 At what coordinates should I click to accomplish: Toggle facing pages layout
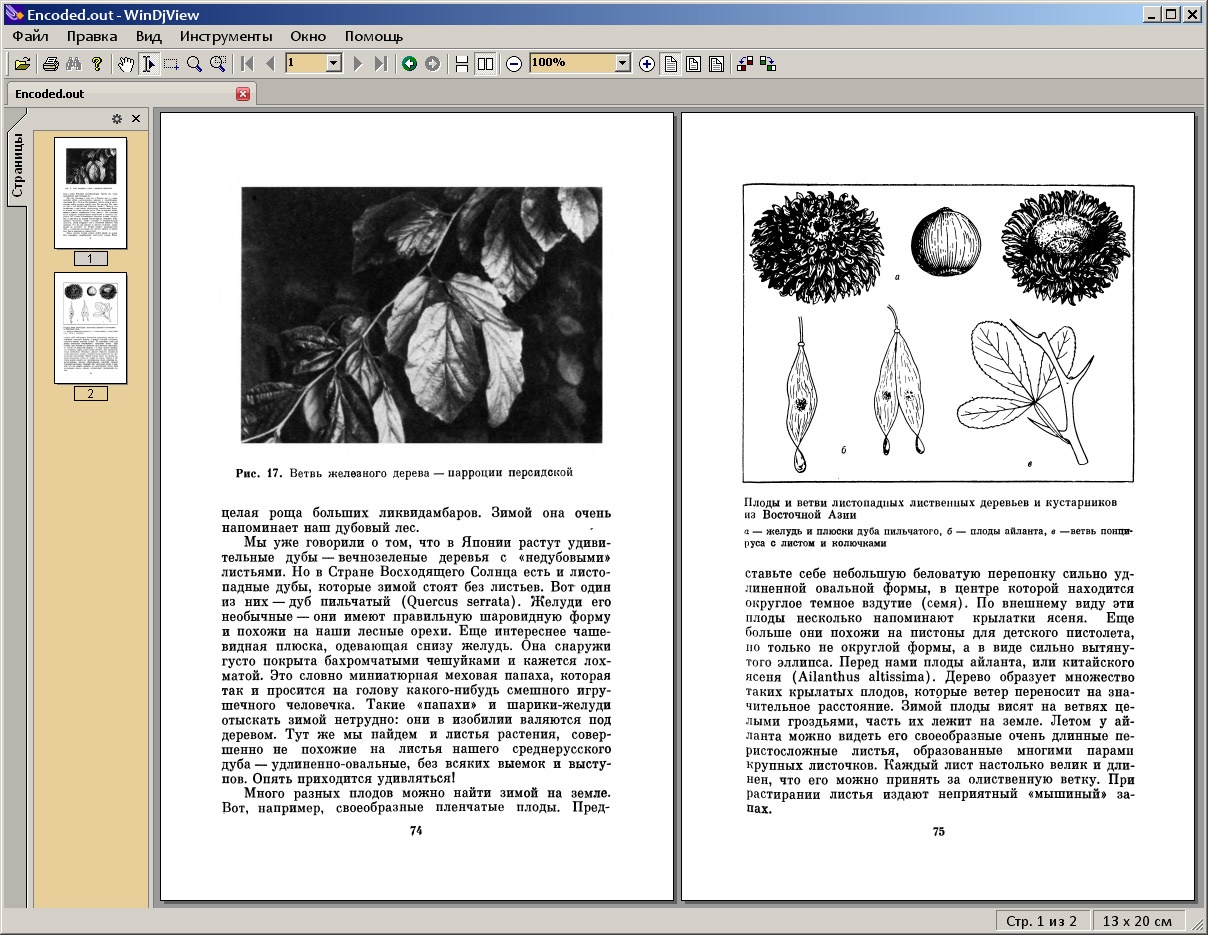[x=485, y=64]
